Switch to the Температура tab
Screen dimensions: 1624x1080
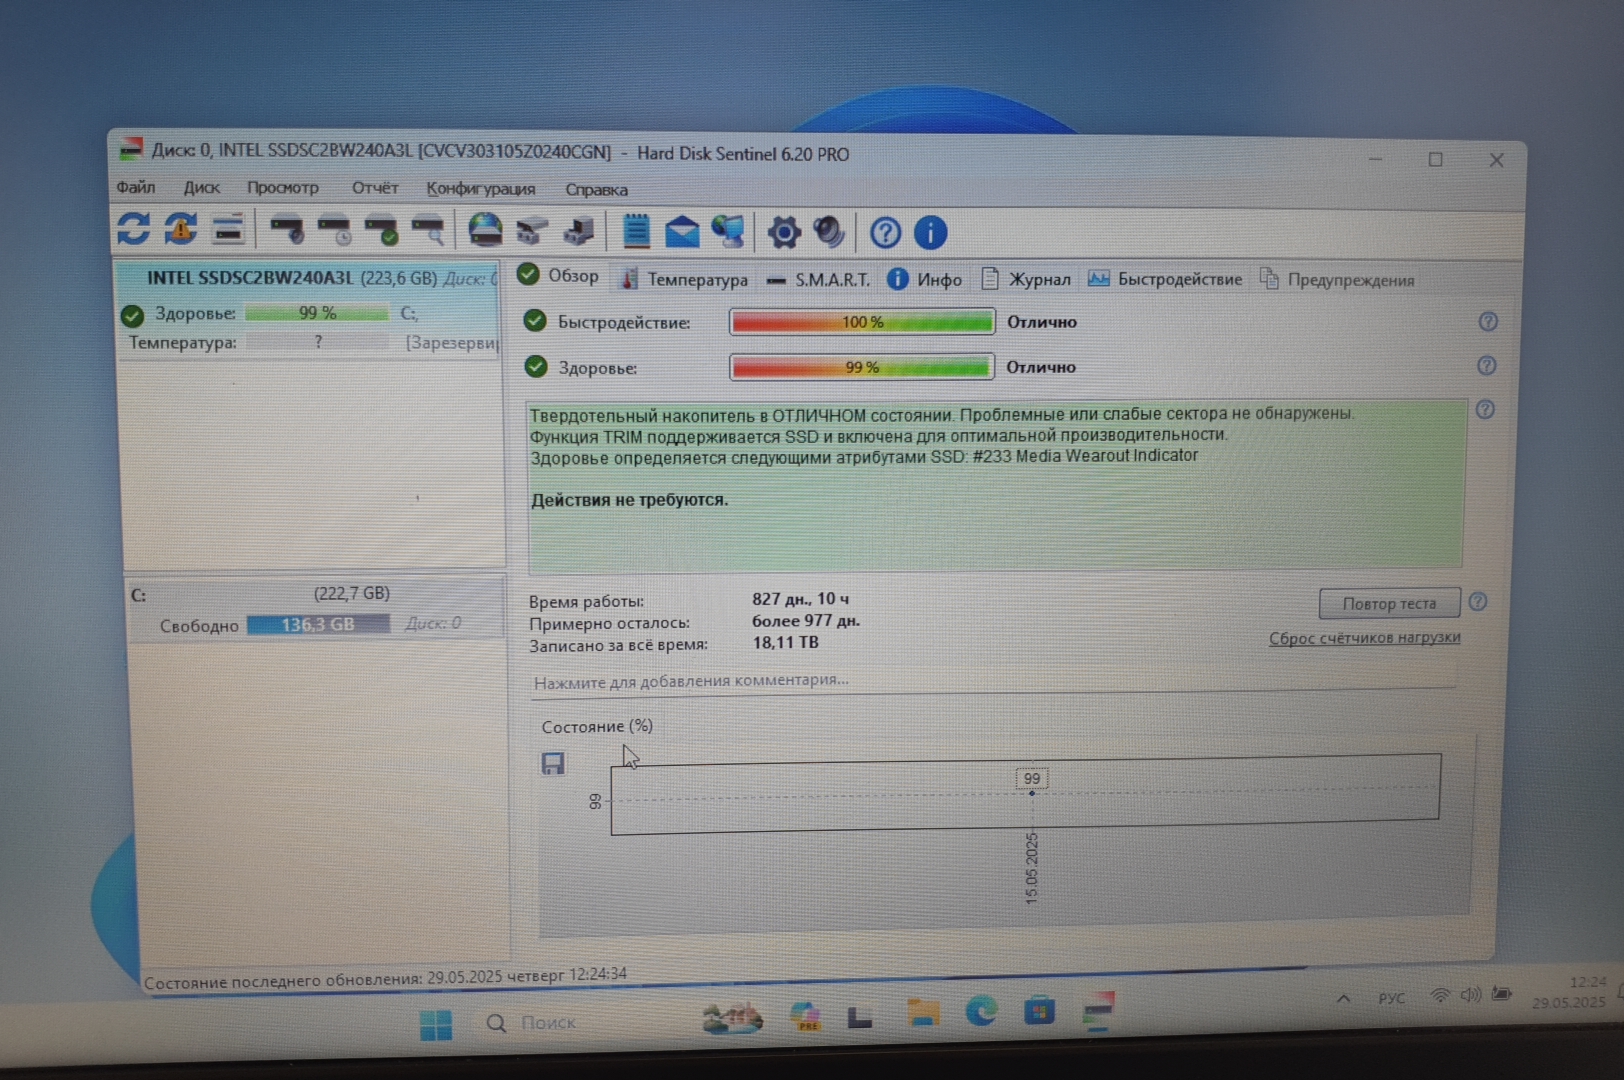(685, 279)
